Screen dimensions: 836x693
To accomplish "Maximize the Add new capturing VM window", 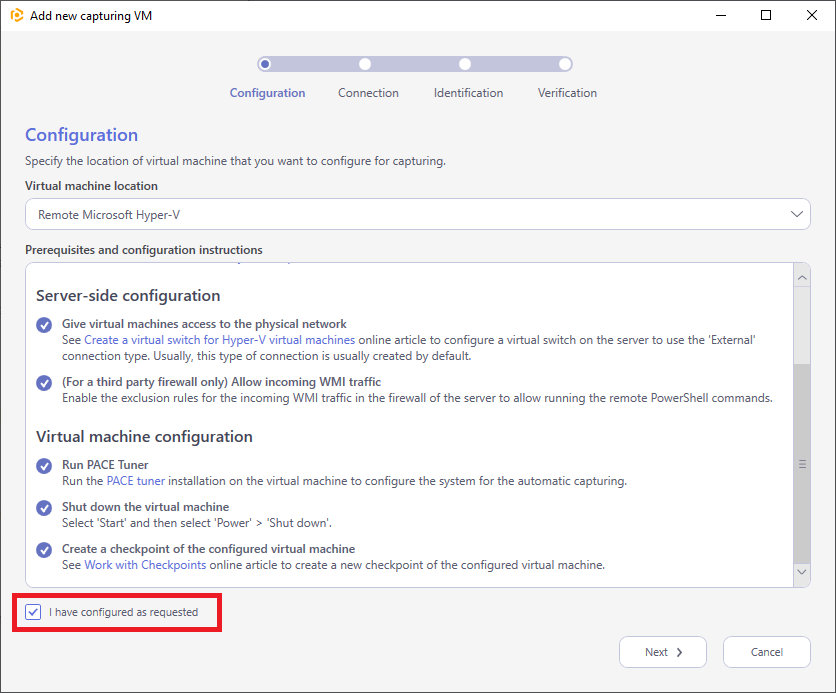I will 766,15.
